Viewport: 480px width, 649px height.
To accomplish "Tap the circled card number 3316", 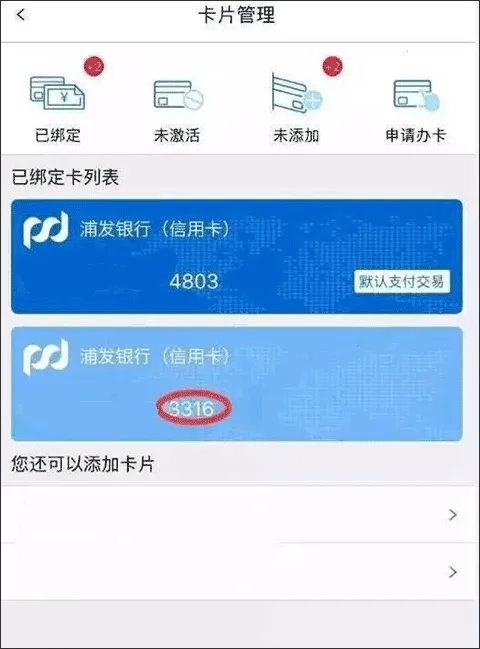I will (193, 409).
